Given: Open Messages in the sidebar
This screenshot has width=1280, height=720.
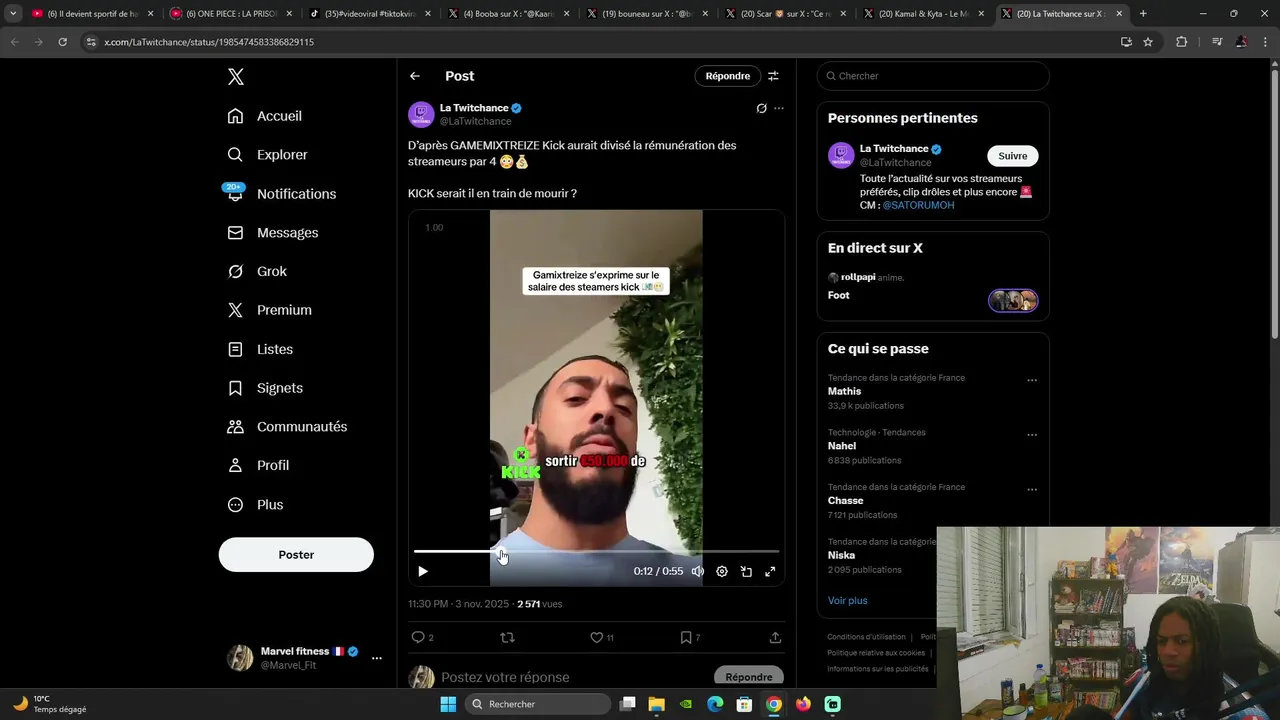Looking at the screenshot, I should point(272,233).
